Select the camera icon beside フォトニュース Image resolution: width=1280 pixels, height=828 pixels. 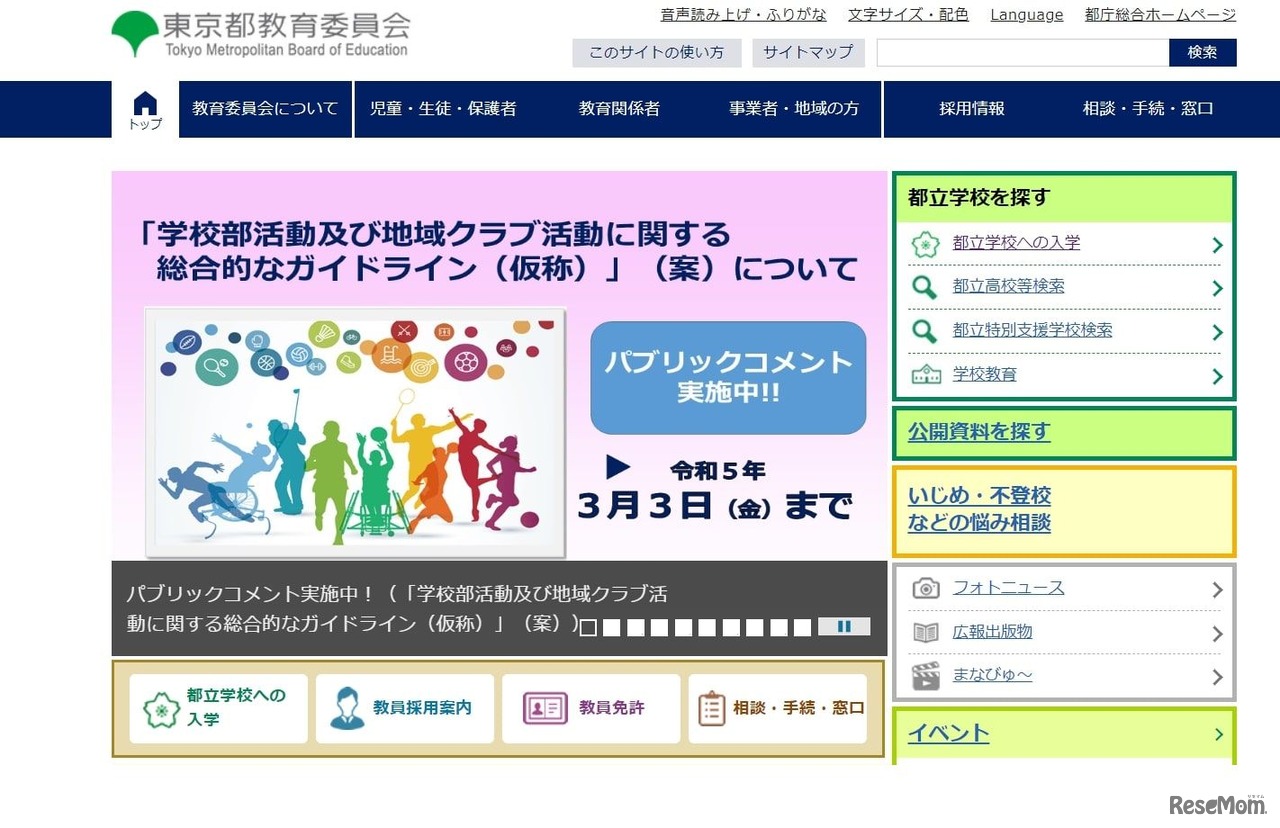[925, 589]
